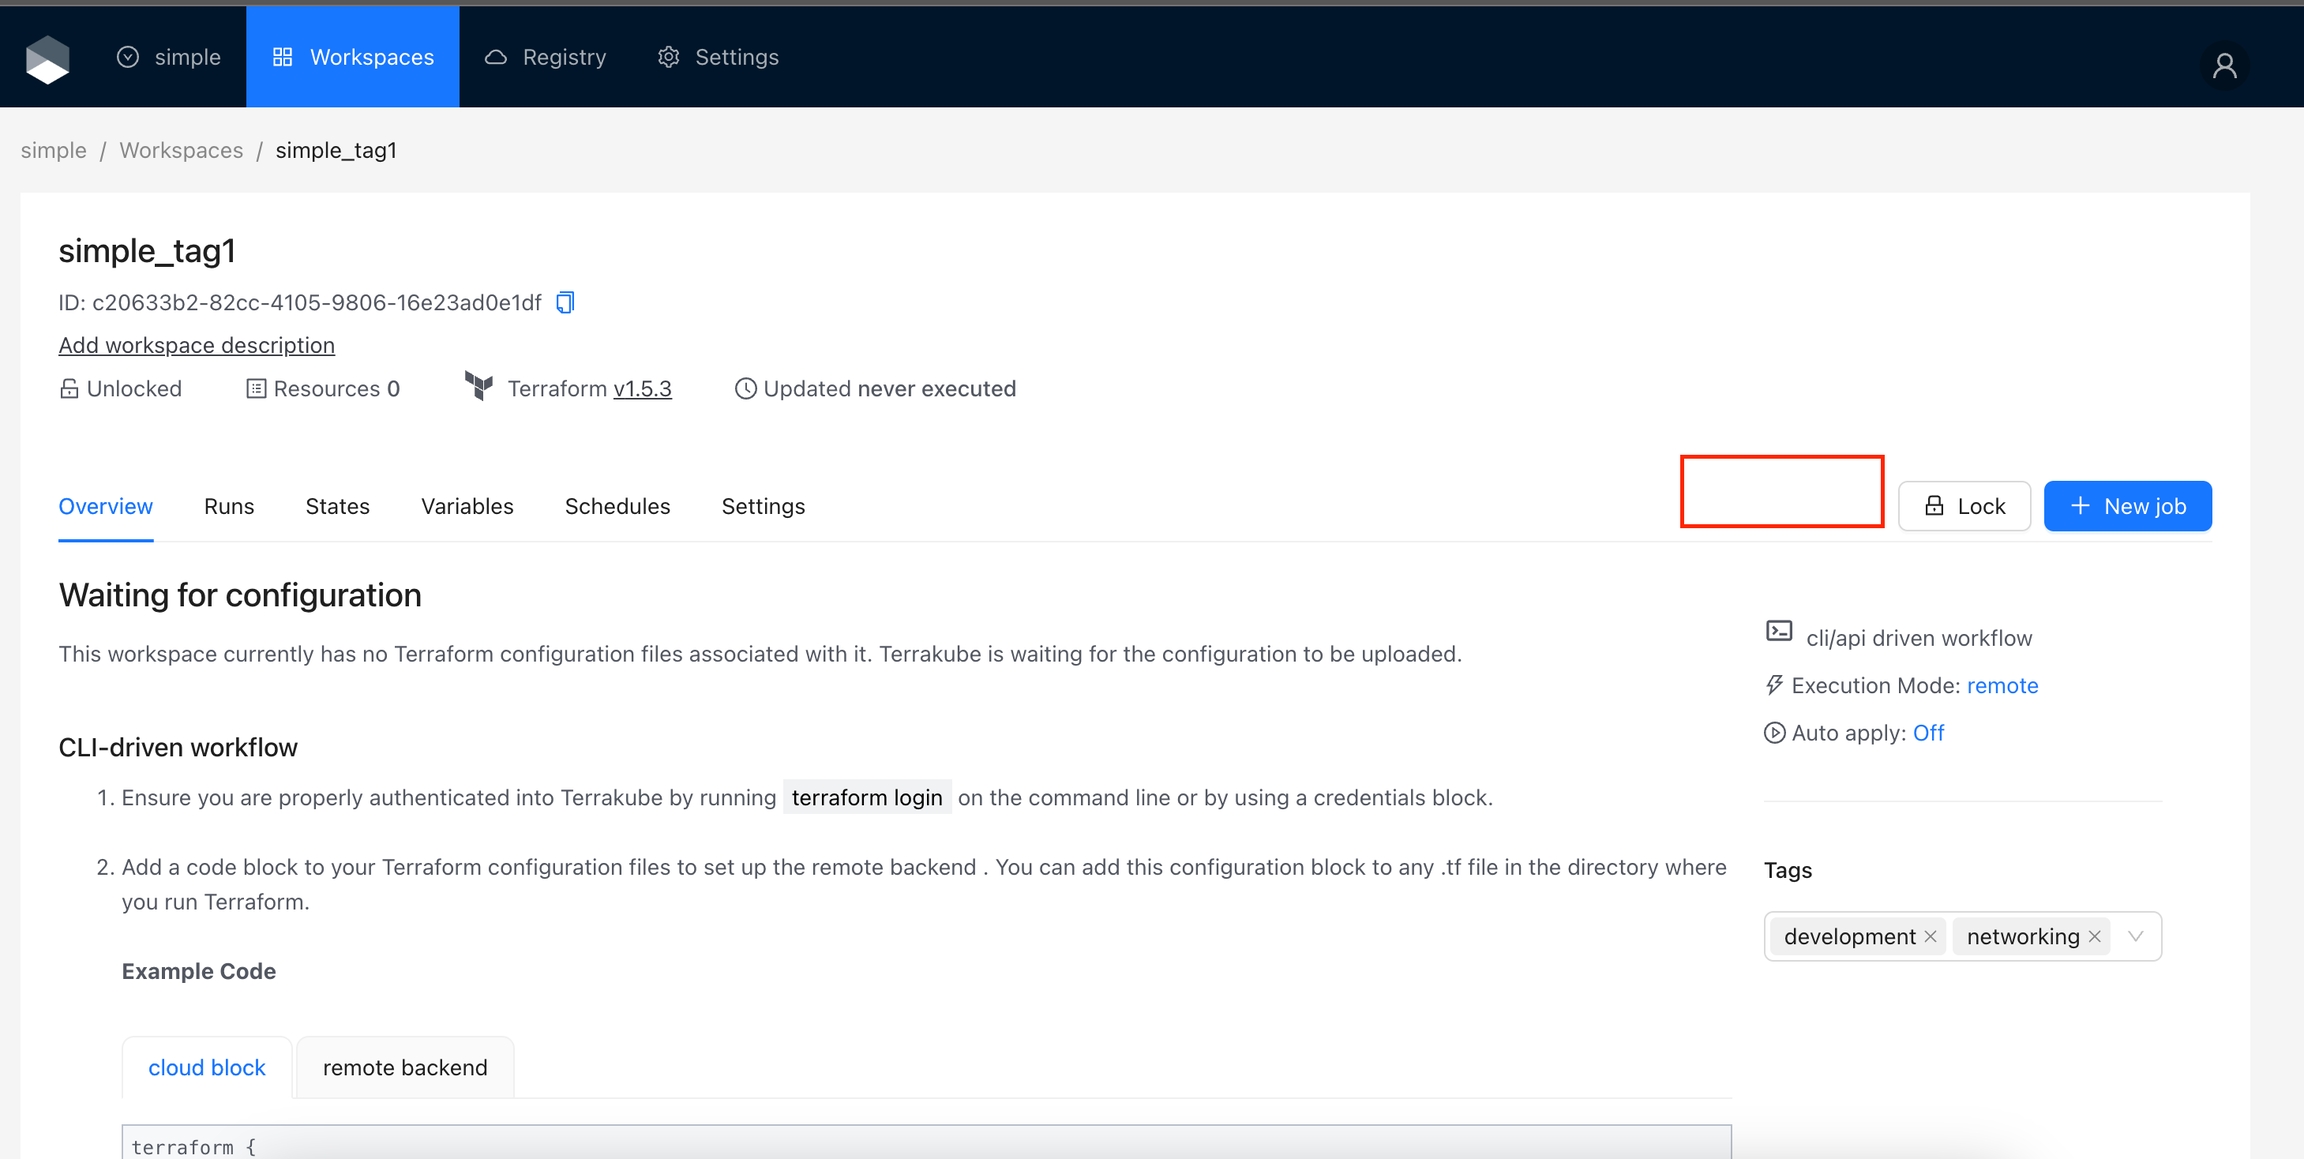Open the Variables tab
Viewport: 2304px width, 1159px height.
click(x=467, y=506)
